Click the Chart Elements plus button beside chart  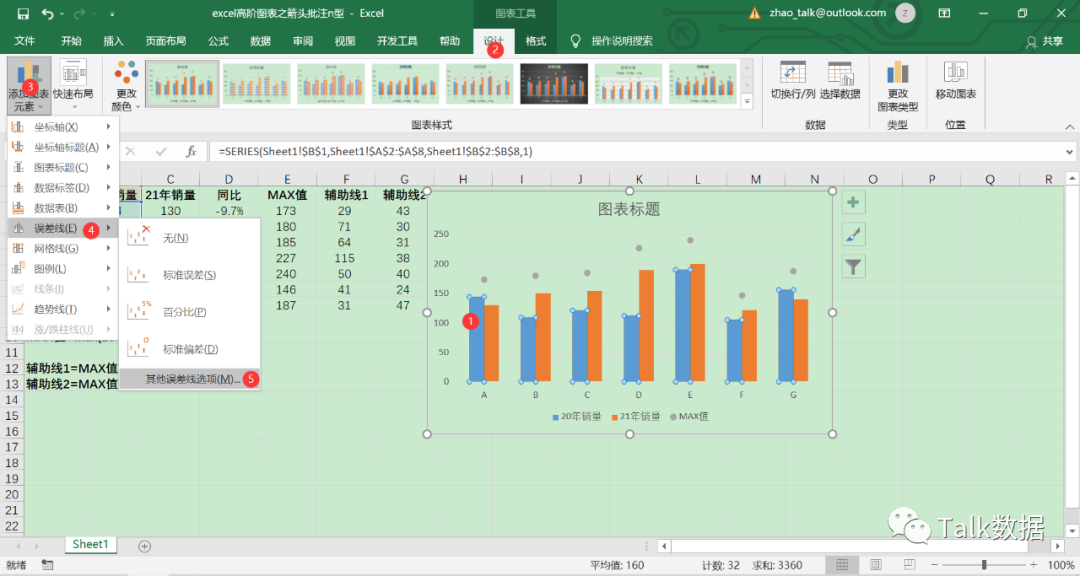852,202
